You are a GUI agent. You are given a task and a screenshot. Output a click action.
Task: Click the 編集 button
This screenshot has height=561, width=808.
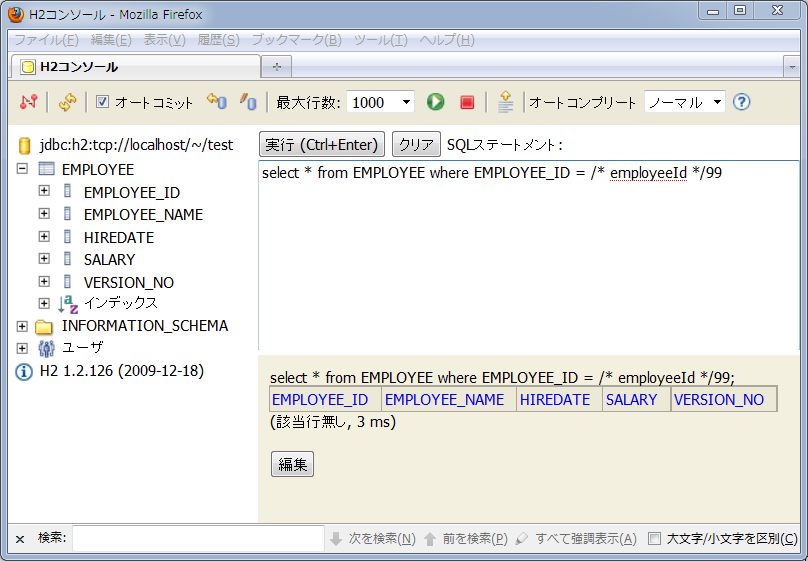point(292,464)
